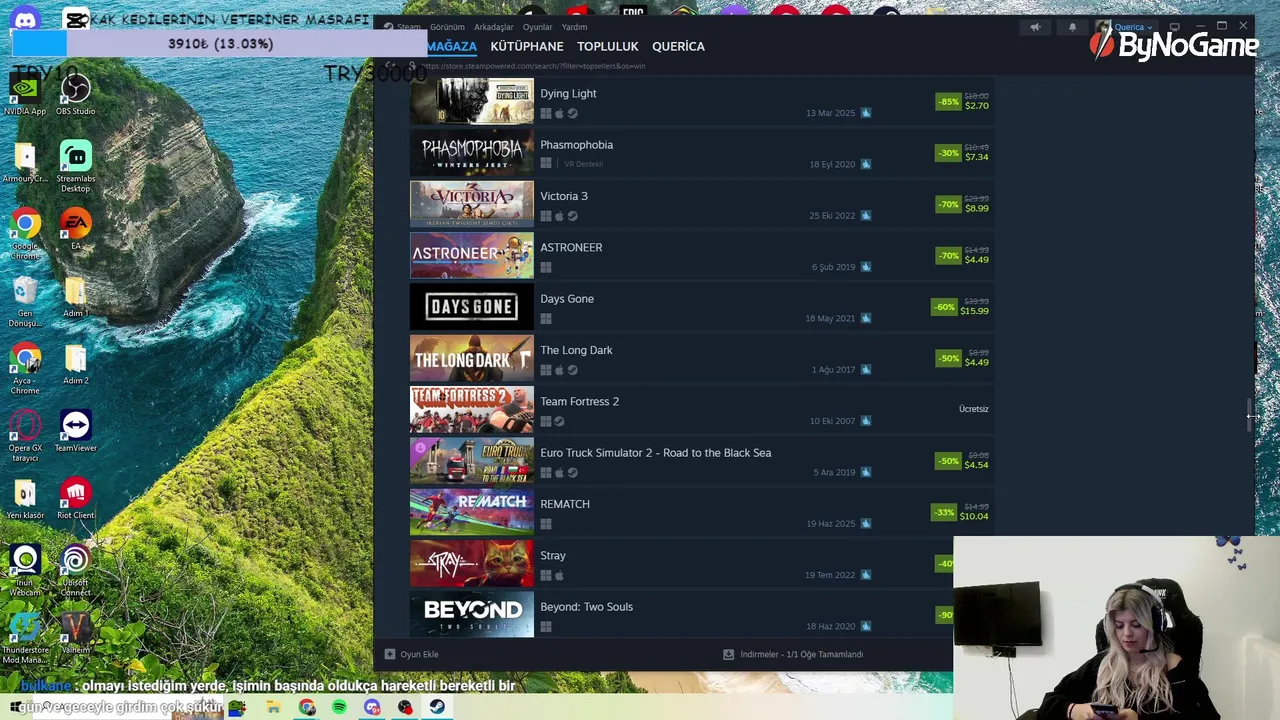Open the Dying Light store listing
Image resolution: width=1280 pixels, height=720 pixels.
[700, 101]
